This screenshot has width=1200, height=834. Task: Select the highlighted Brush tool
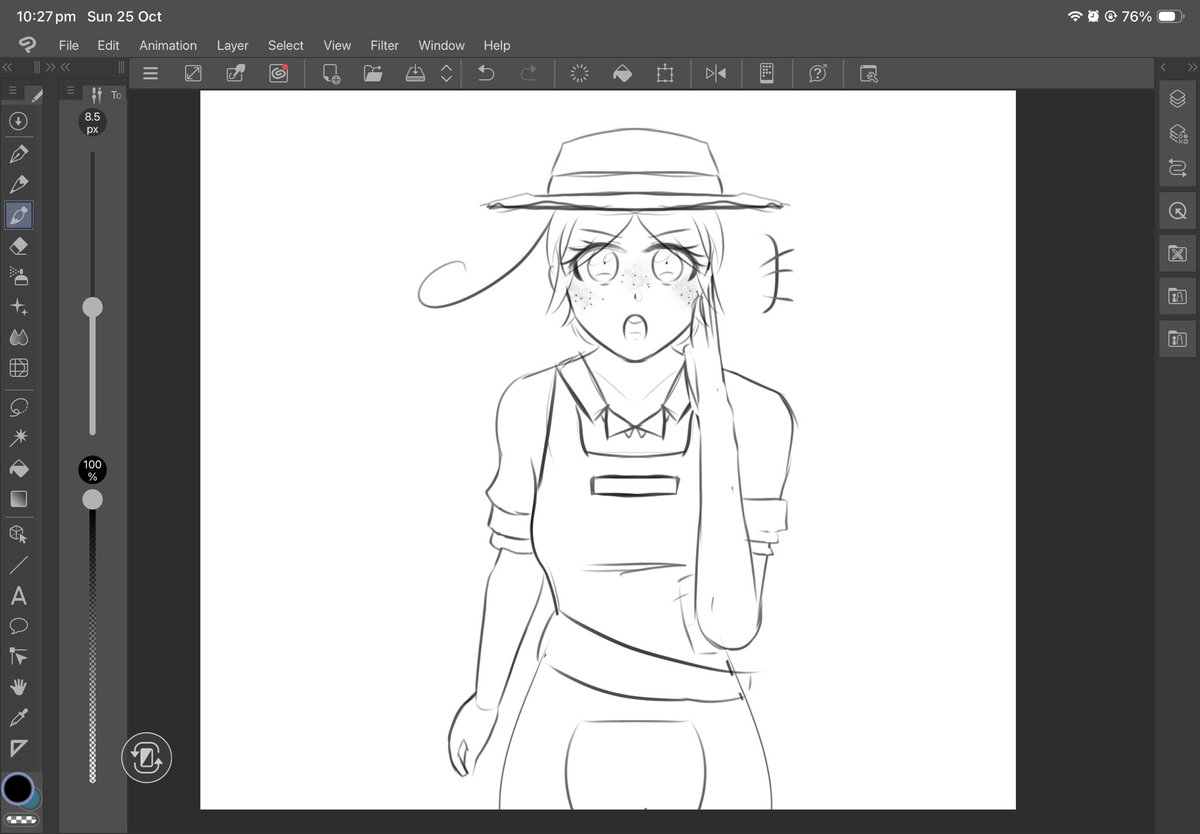(x=18, y=215)
